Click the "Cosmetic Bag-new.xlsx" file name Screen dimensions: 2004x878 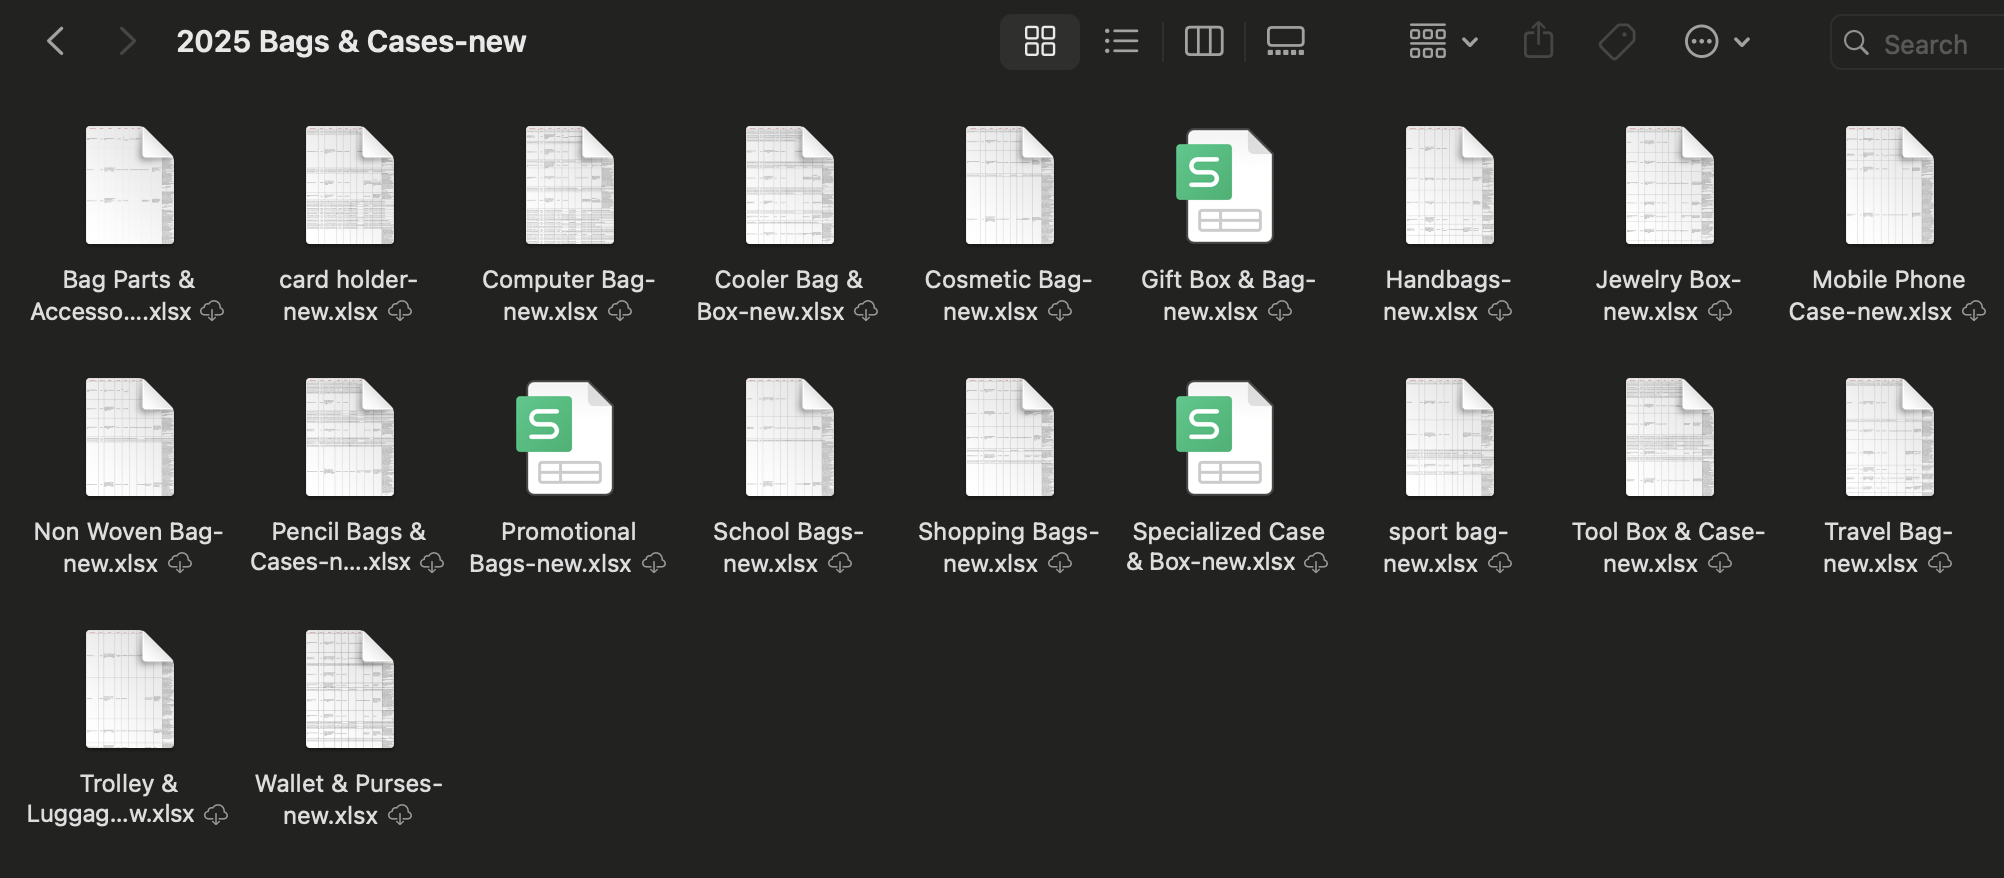click(1008, 295)
